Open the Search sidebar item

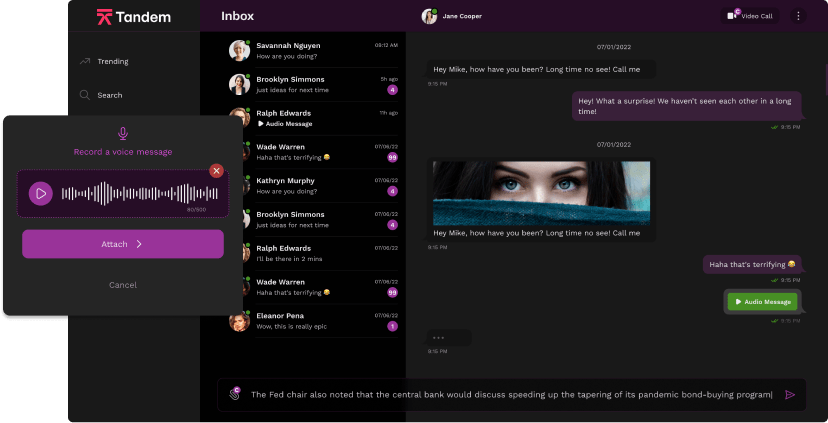pyautogui.click(x=101, y=95)
